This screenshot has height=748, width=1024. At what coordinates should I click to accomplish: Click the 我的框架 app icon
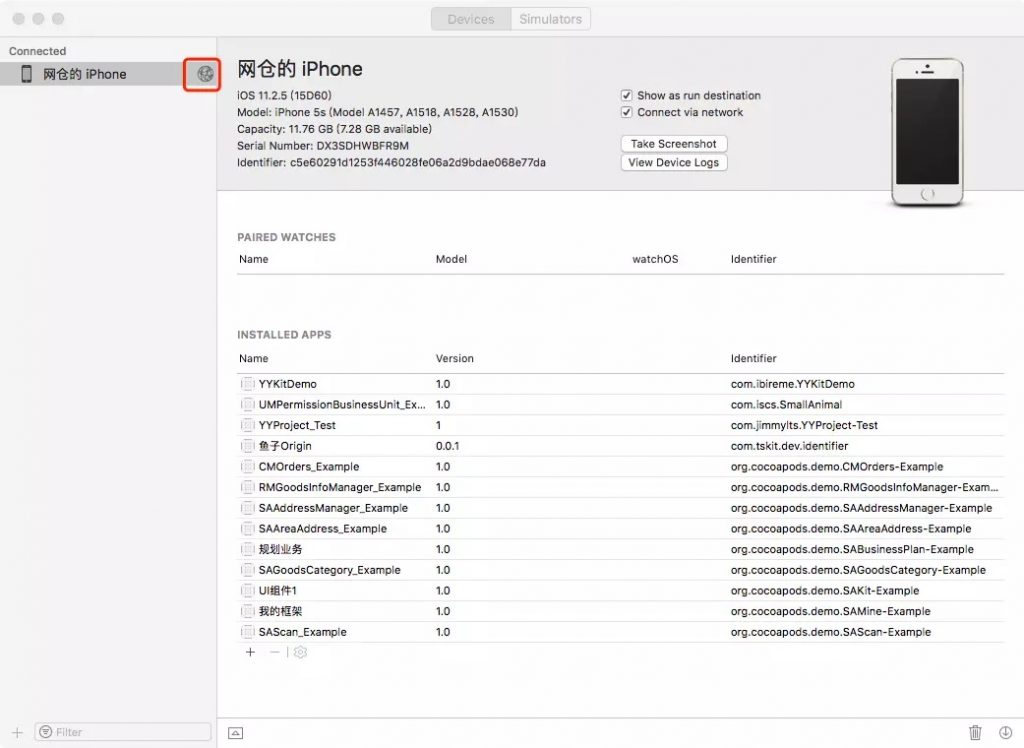248,611
